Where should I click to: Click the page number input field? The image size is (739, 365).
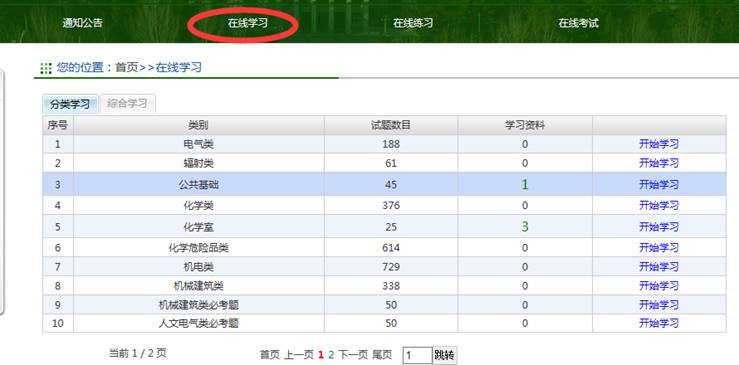tap(417, 355)
